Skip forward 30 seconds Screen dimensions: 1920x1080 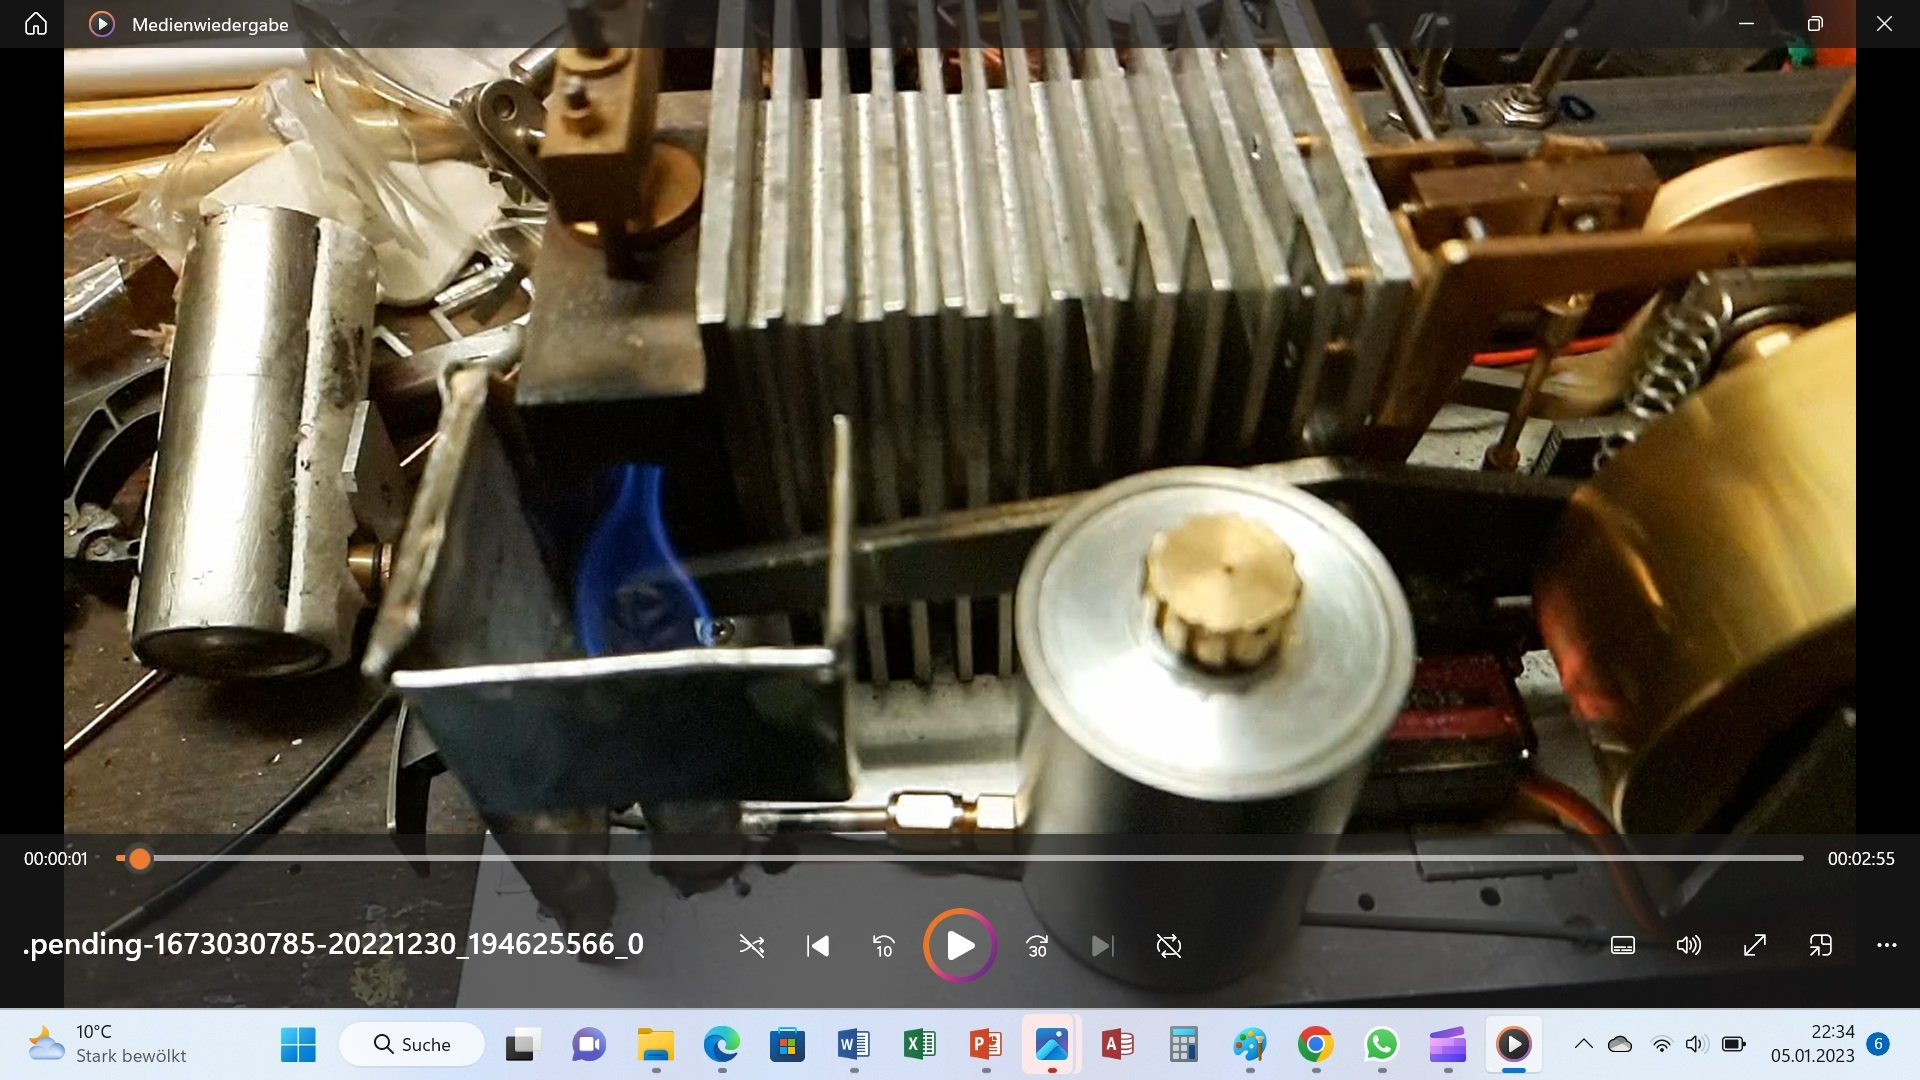[1037, 946]
